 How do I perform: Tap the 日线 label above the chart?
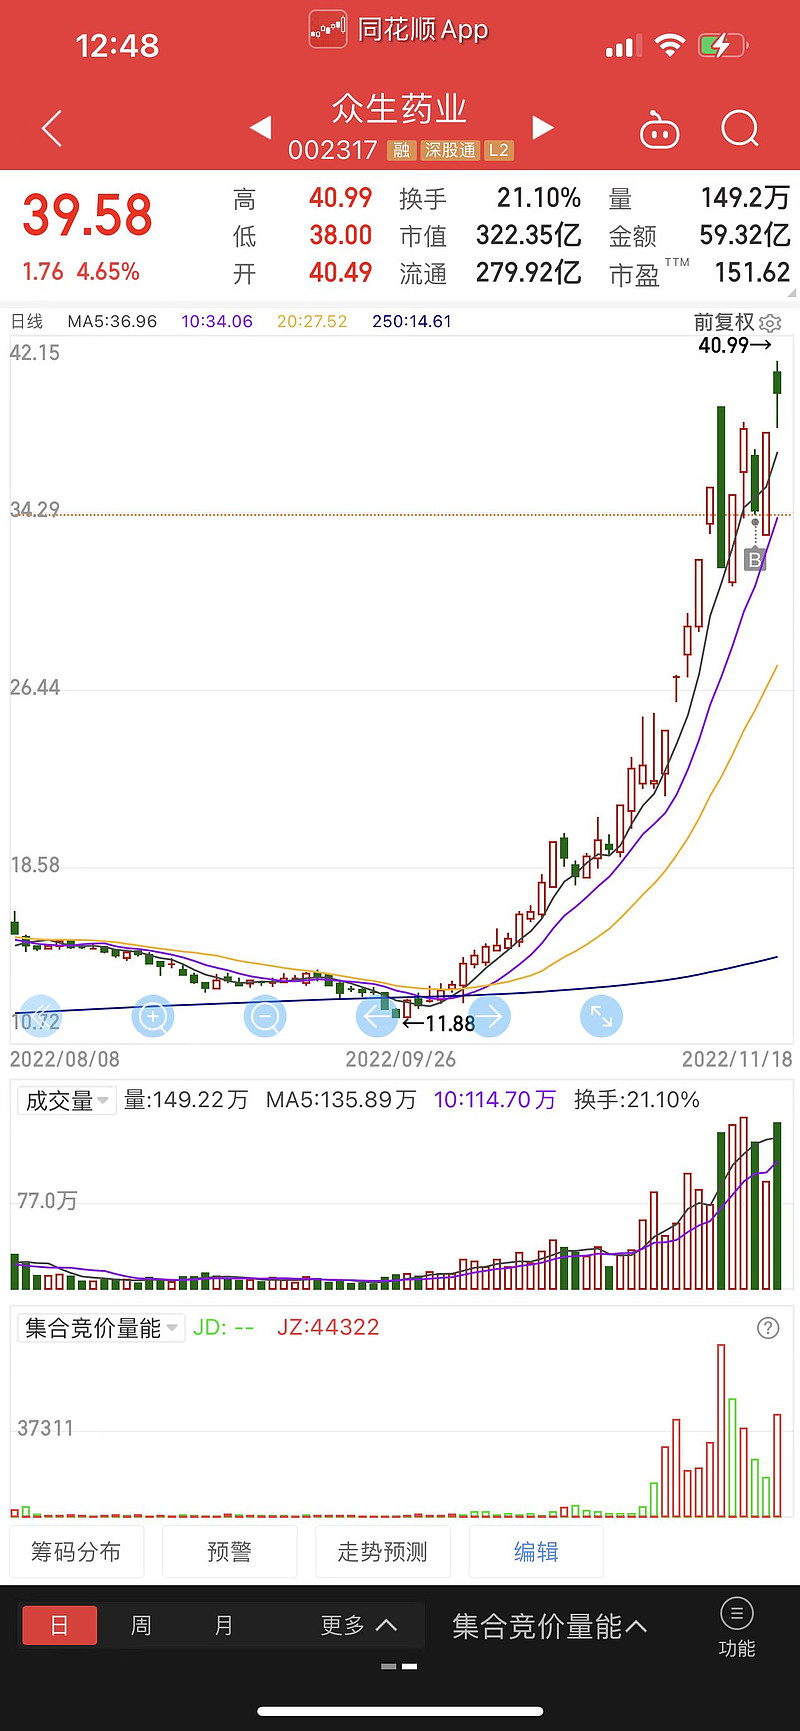(x=27, y=322)
